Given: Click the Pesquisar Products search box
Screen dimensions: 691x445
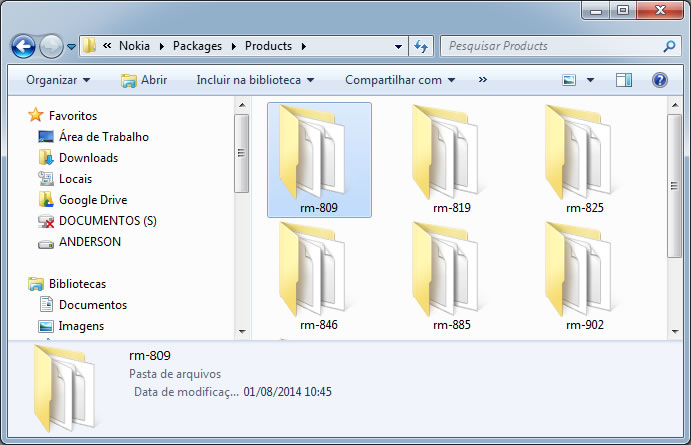Looking at the screenshot, I should (550, 46).
